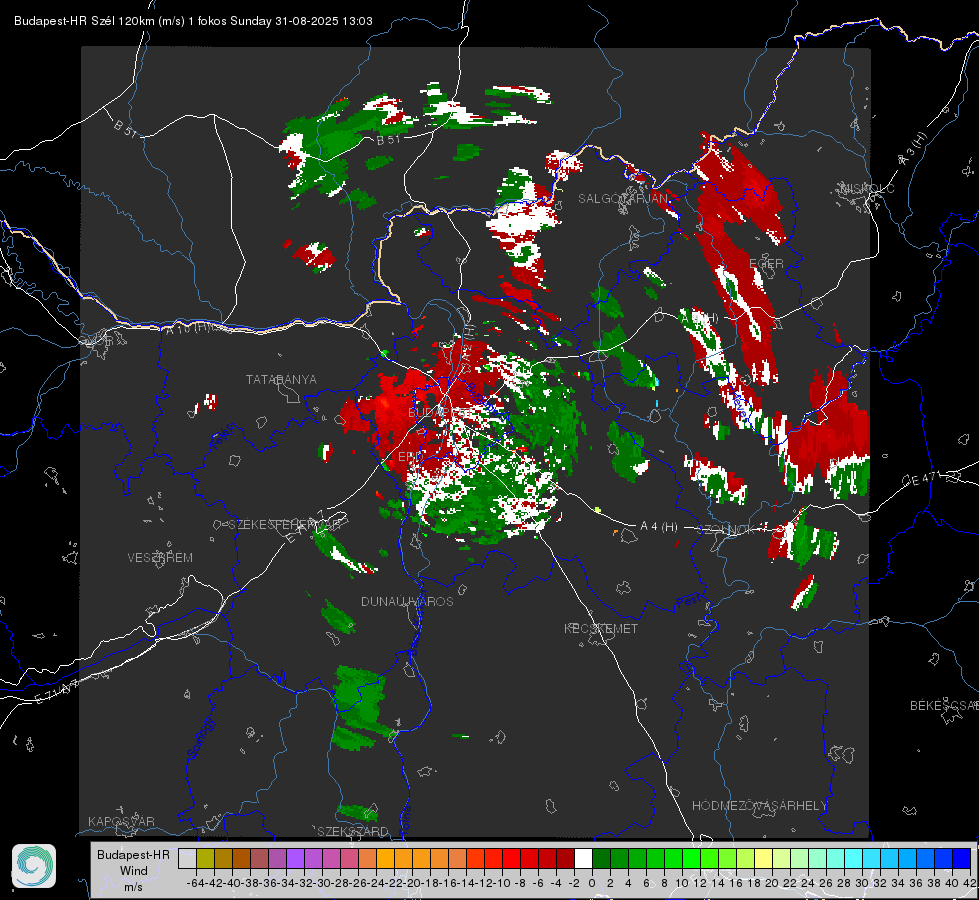The height and width of the screenshot is (900, 979).
Task: Click the swirl logo icon beside the legend
Action: coord(34,866)
